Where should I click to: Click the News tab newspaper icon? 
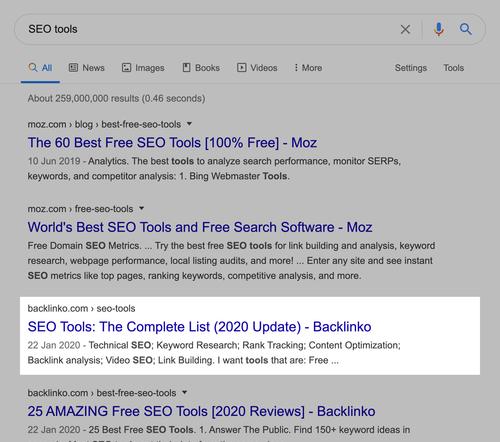pos(73,68)
